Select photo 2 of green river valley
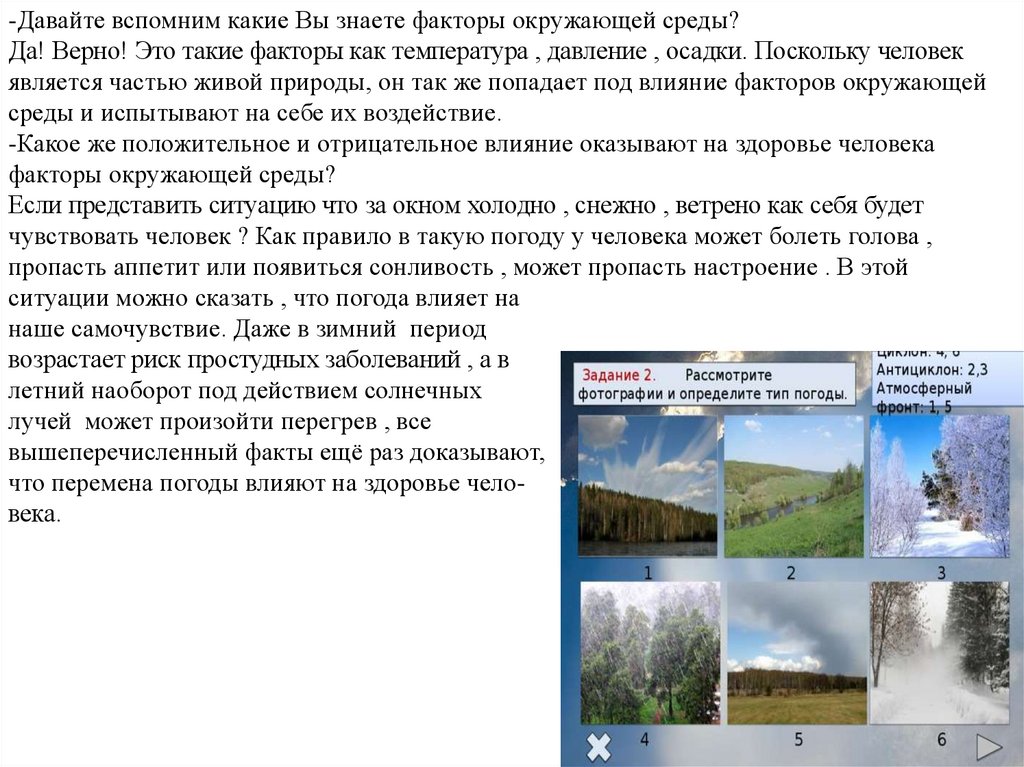The image size is (1024, 767). 794,487
